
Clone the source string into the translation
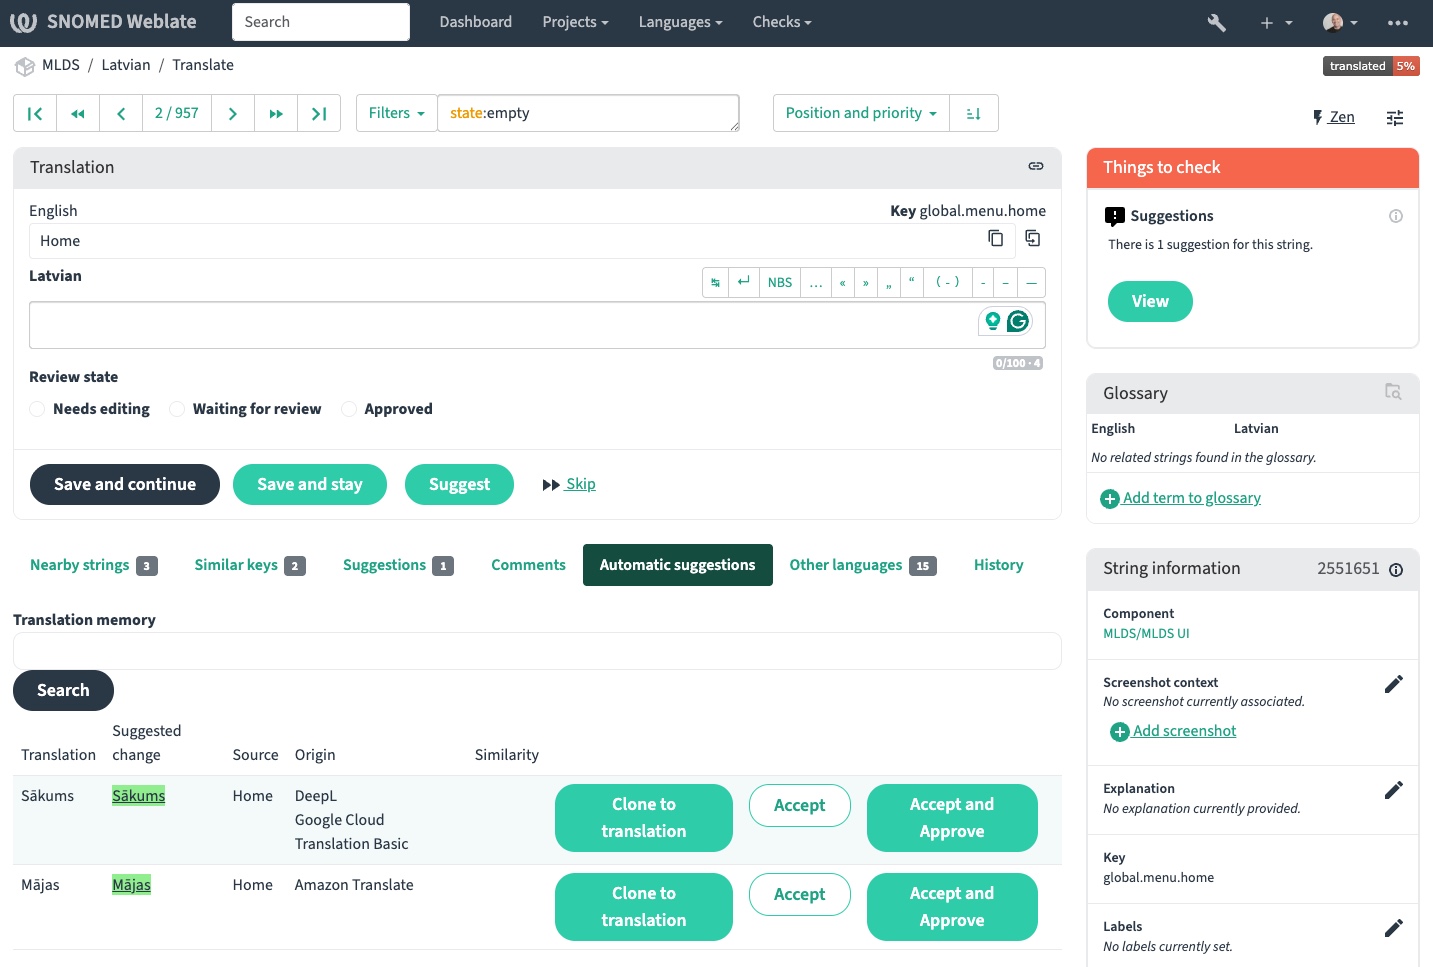point(1033,238)
